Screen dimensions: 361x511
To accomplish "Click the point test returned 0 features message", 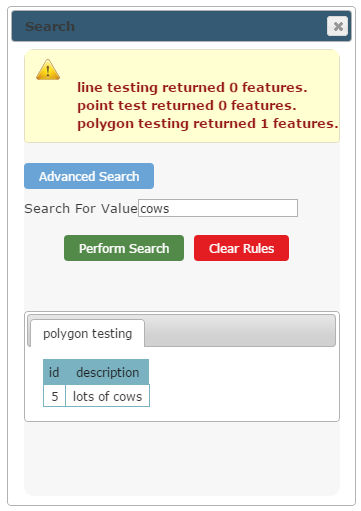I will [x=187, y=106].
